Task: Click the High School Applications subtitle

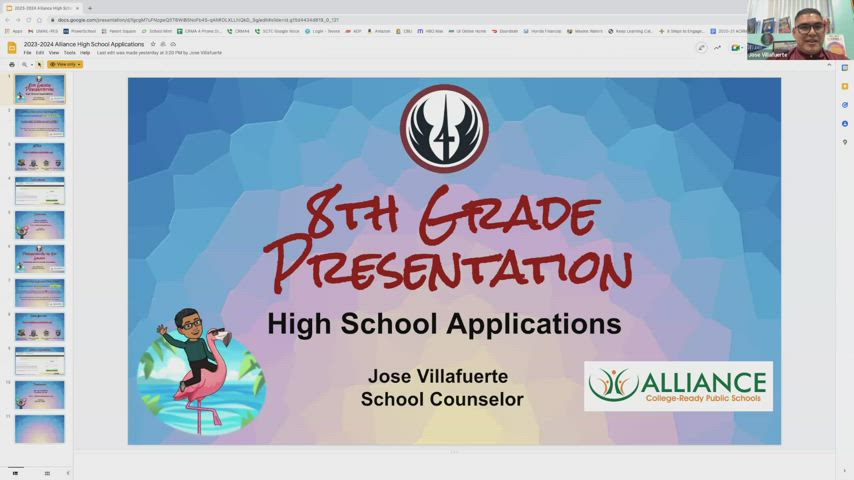Action: pyautogui.click(x=444, y=324)
